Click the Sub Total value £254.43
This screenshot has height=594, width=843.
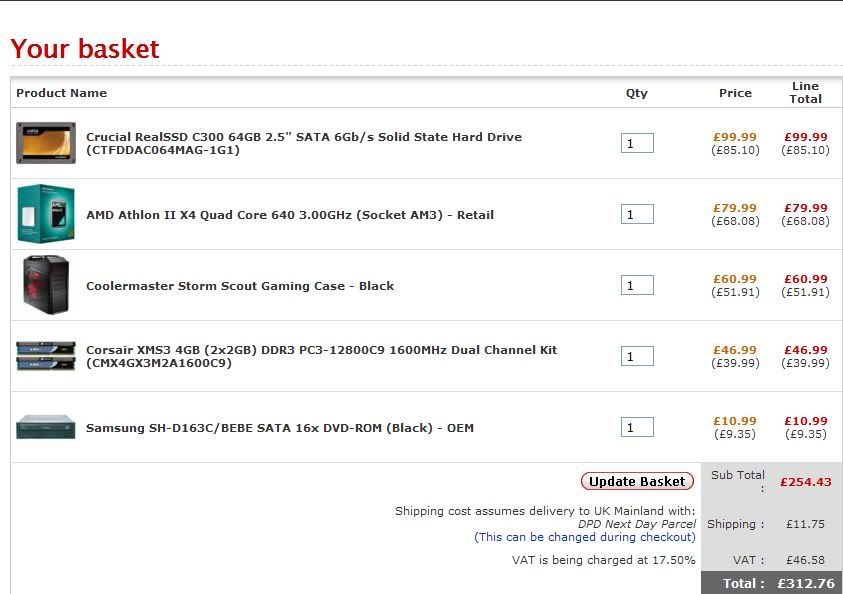pyautogui.click(x=805, y=482)
